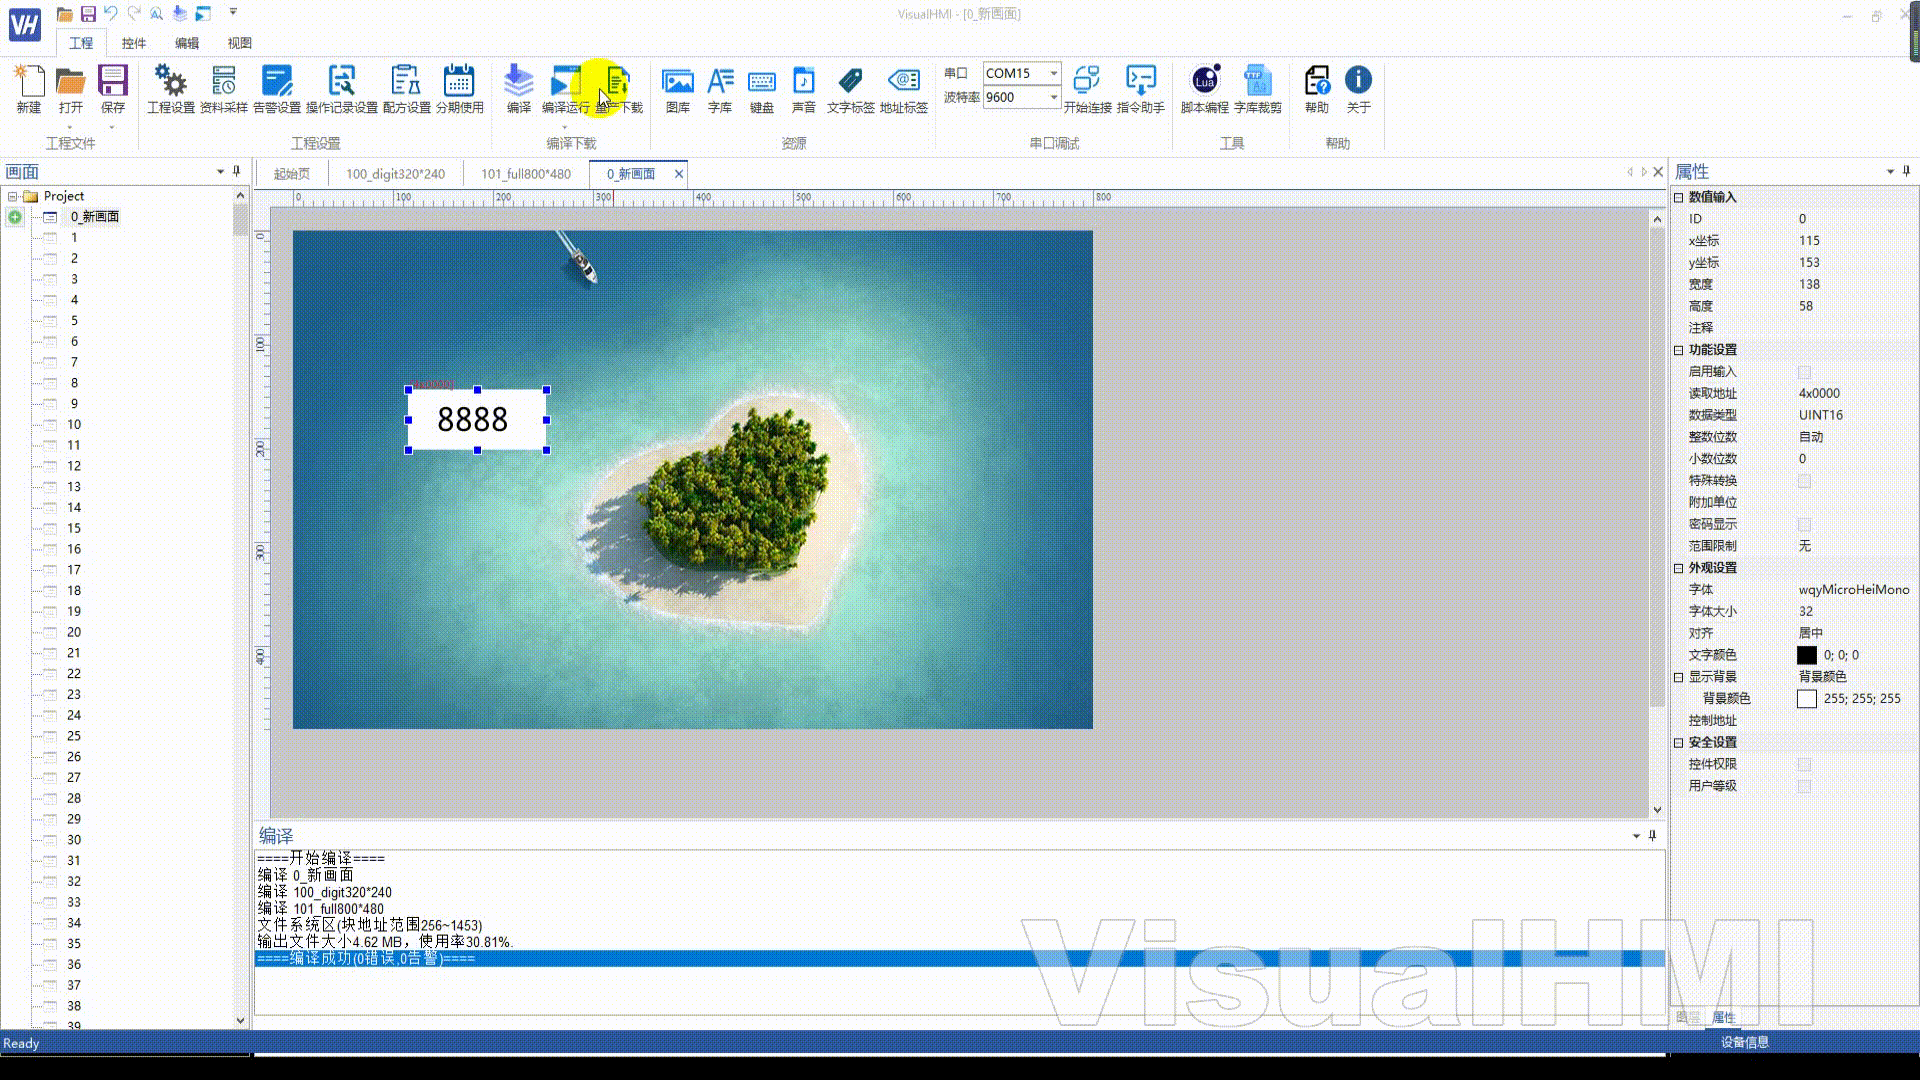Screen dimensions: 1920x1080
Task: Close the 0_新画面 tab
Action: click(x=679, y=174)
